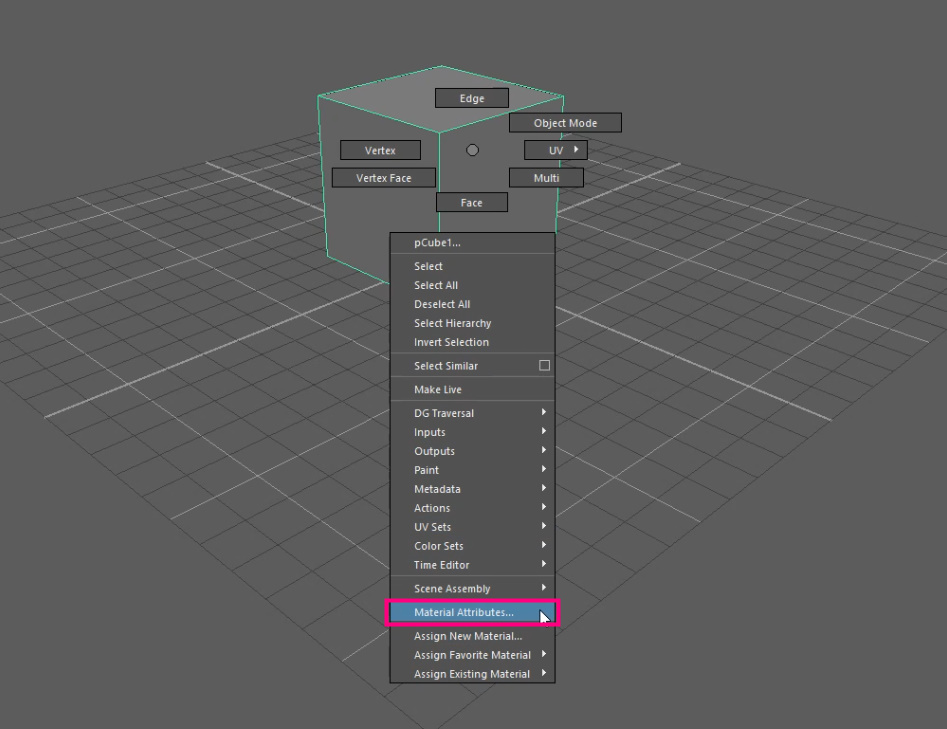Expand the DG Traversal submenu
The image size is (947, 729).
click(x=472, y=413)
